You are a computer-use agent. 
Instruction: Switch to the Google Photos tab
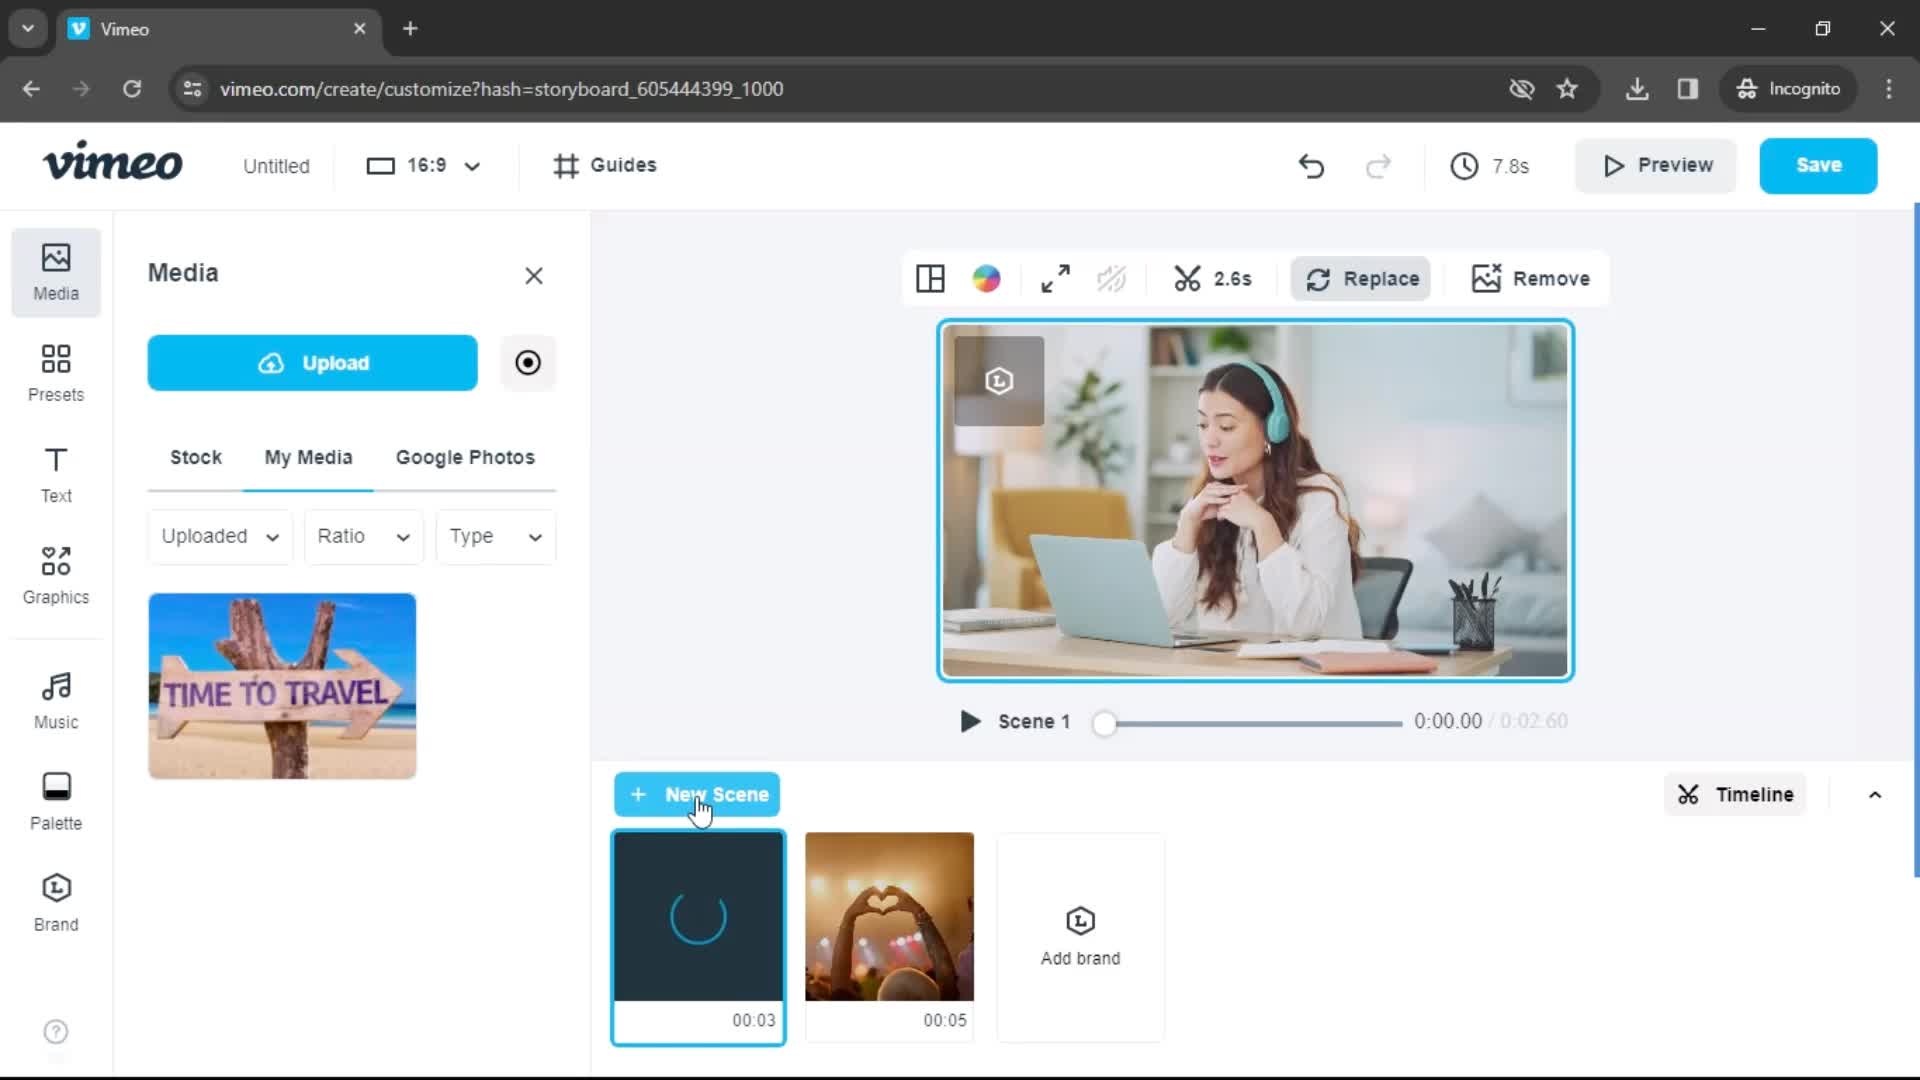click(x=464, y=456)
